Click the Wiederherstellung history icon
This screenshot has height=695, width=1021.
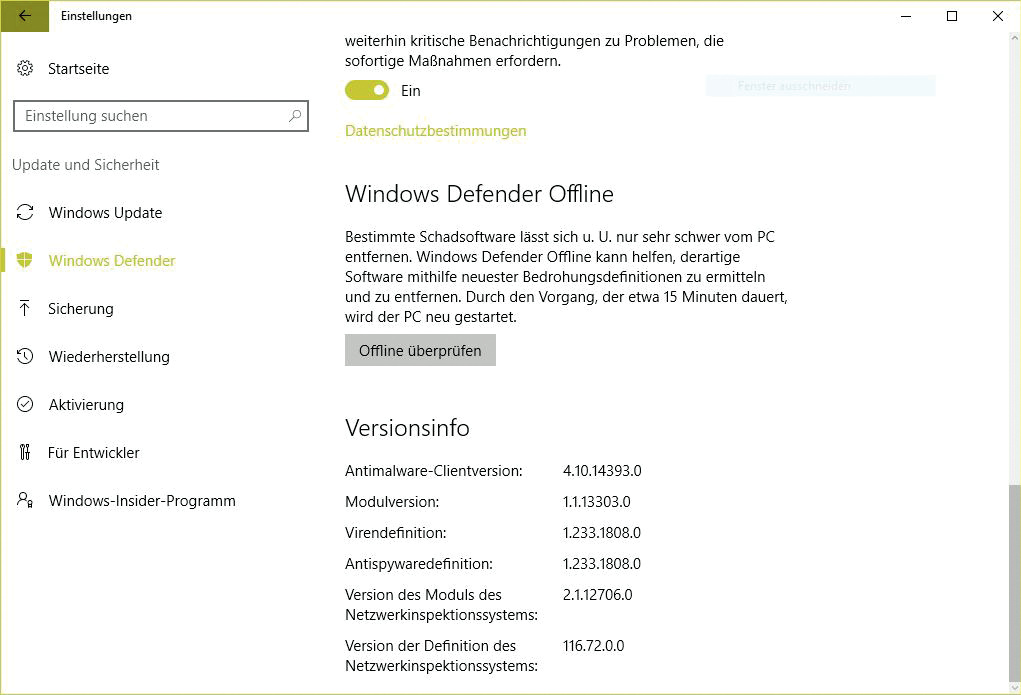pyautogui.click(x=25, y=357)
